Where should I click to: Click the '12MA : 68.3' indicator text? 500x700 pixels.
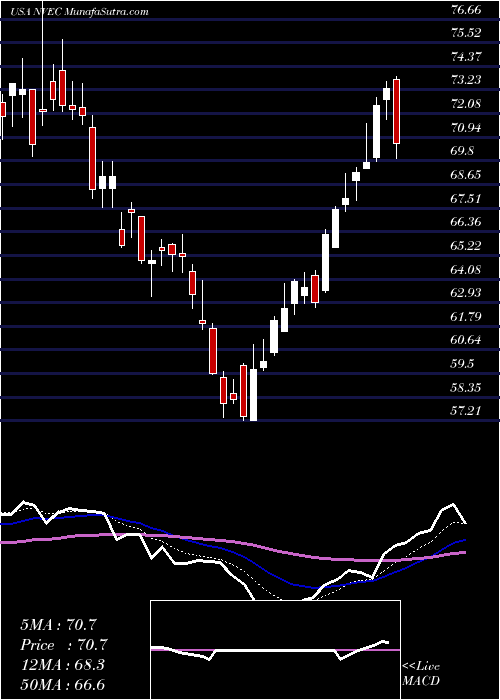pyautogui.click(x=62, y=665)
